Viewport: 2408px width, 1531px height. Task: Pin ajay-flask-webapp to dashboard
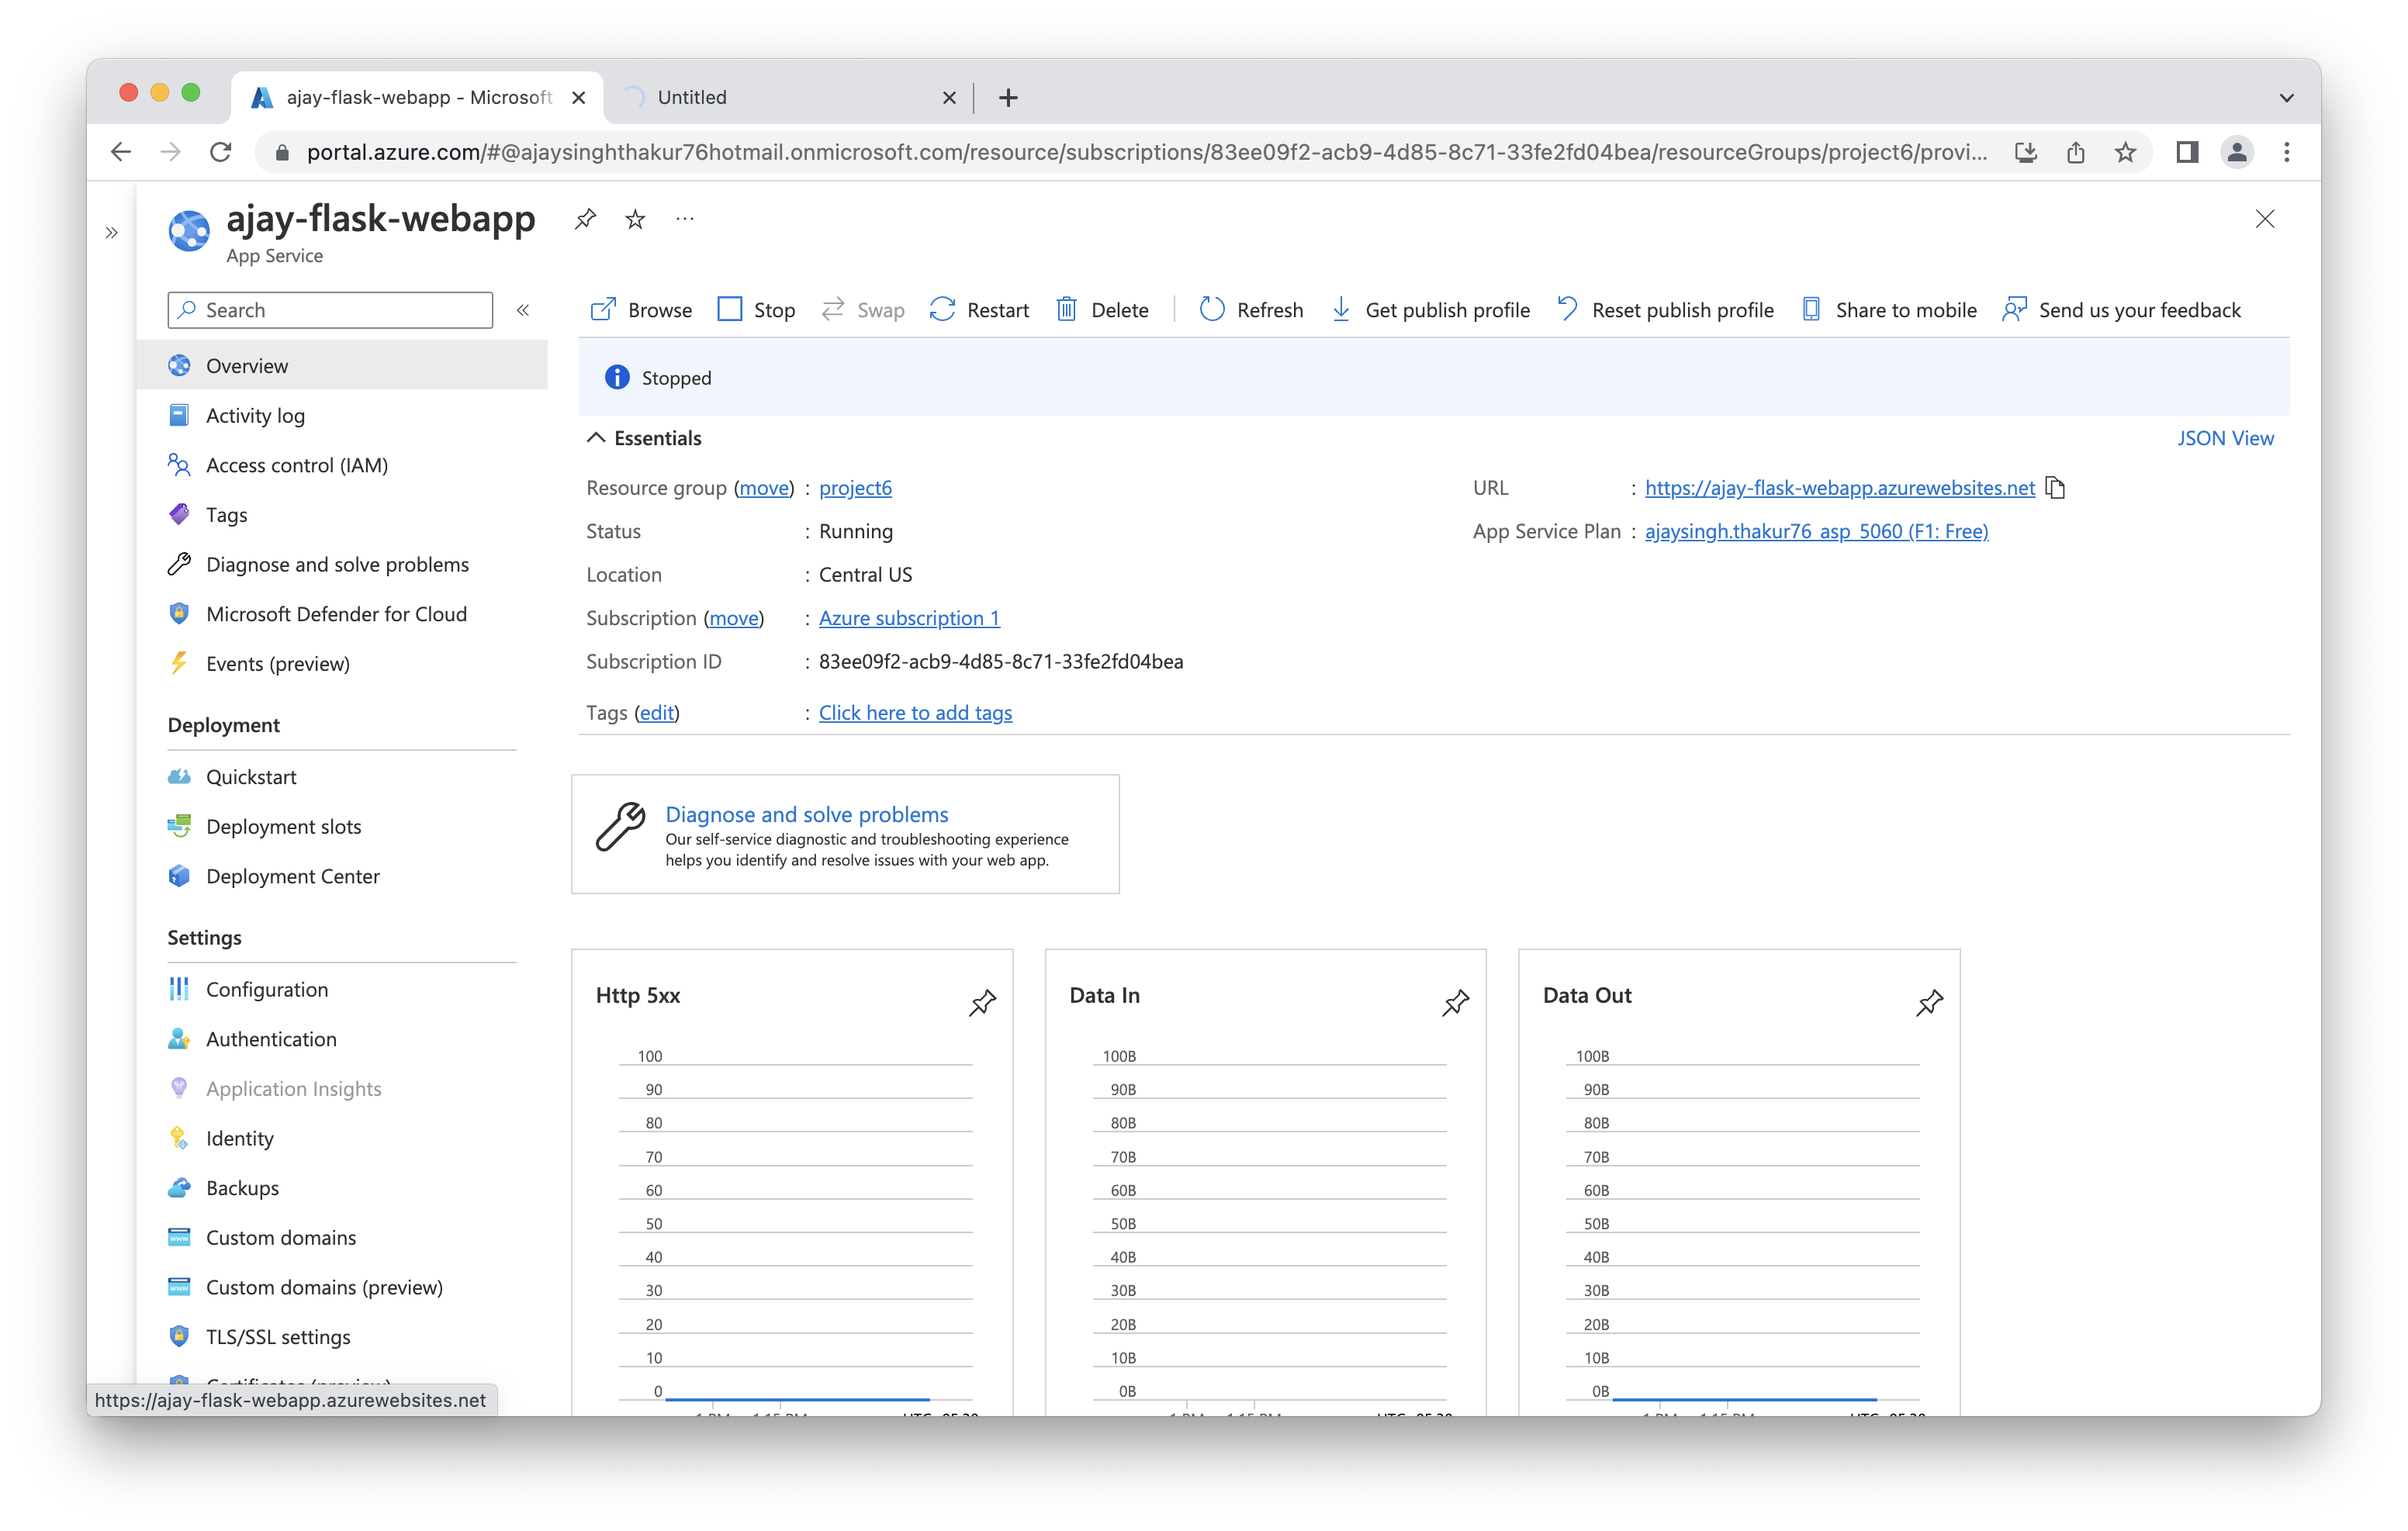(x=586, y=219)
